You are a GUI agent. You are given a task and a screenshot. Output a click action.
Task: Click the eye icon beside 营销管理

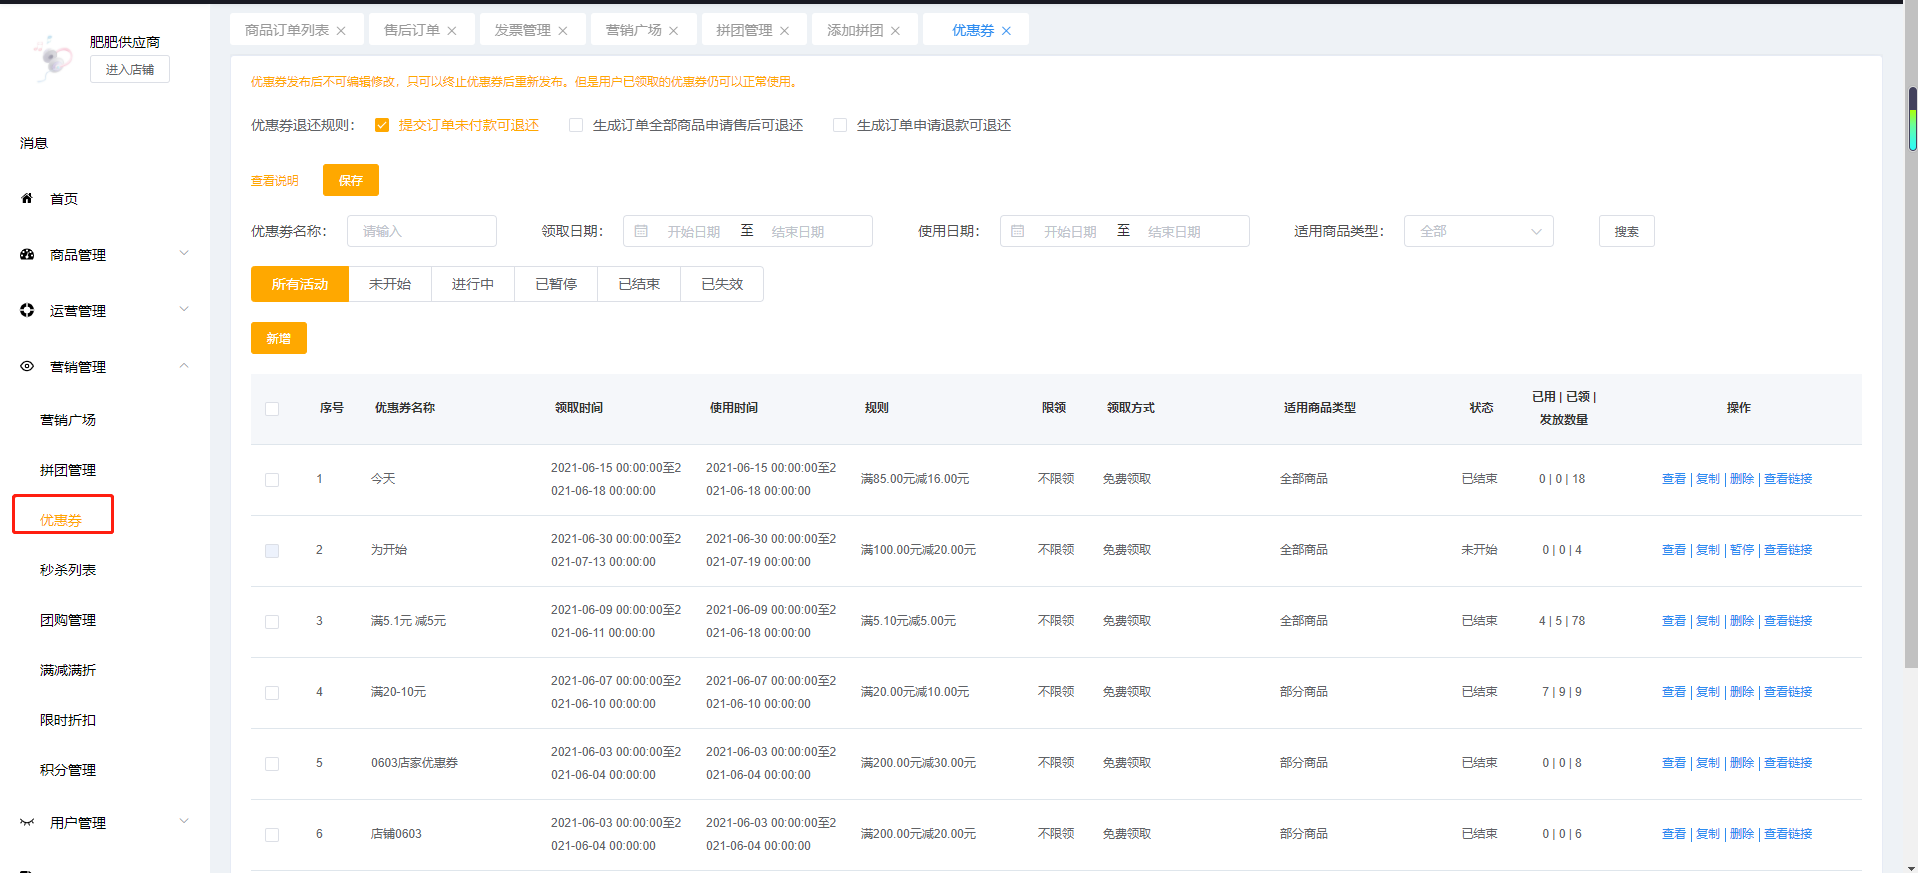pos(27,367)
